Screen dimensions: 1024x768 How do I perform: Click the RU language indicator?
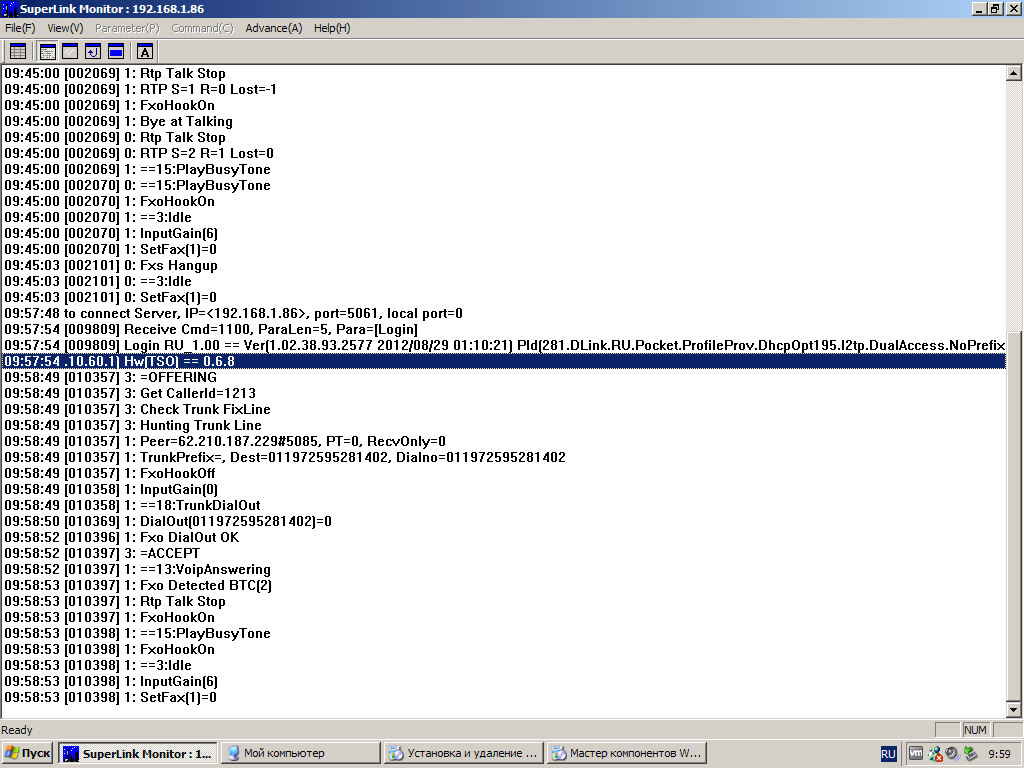click(x=888, y=754)
